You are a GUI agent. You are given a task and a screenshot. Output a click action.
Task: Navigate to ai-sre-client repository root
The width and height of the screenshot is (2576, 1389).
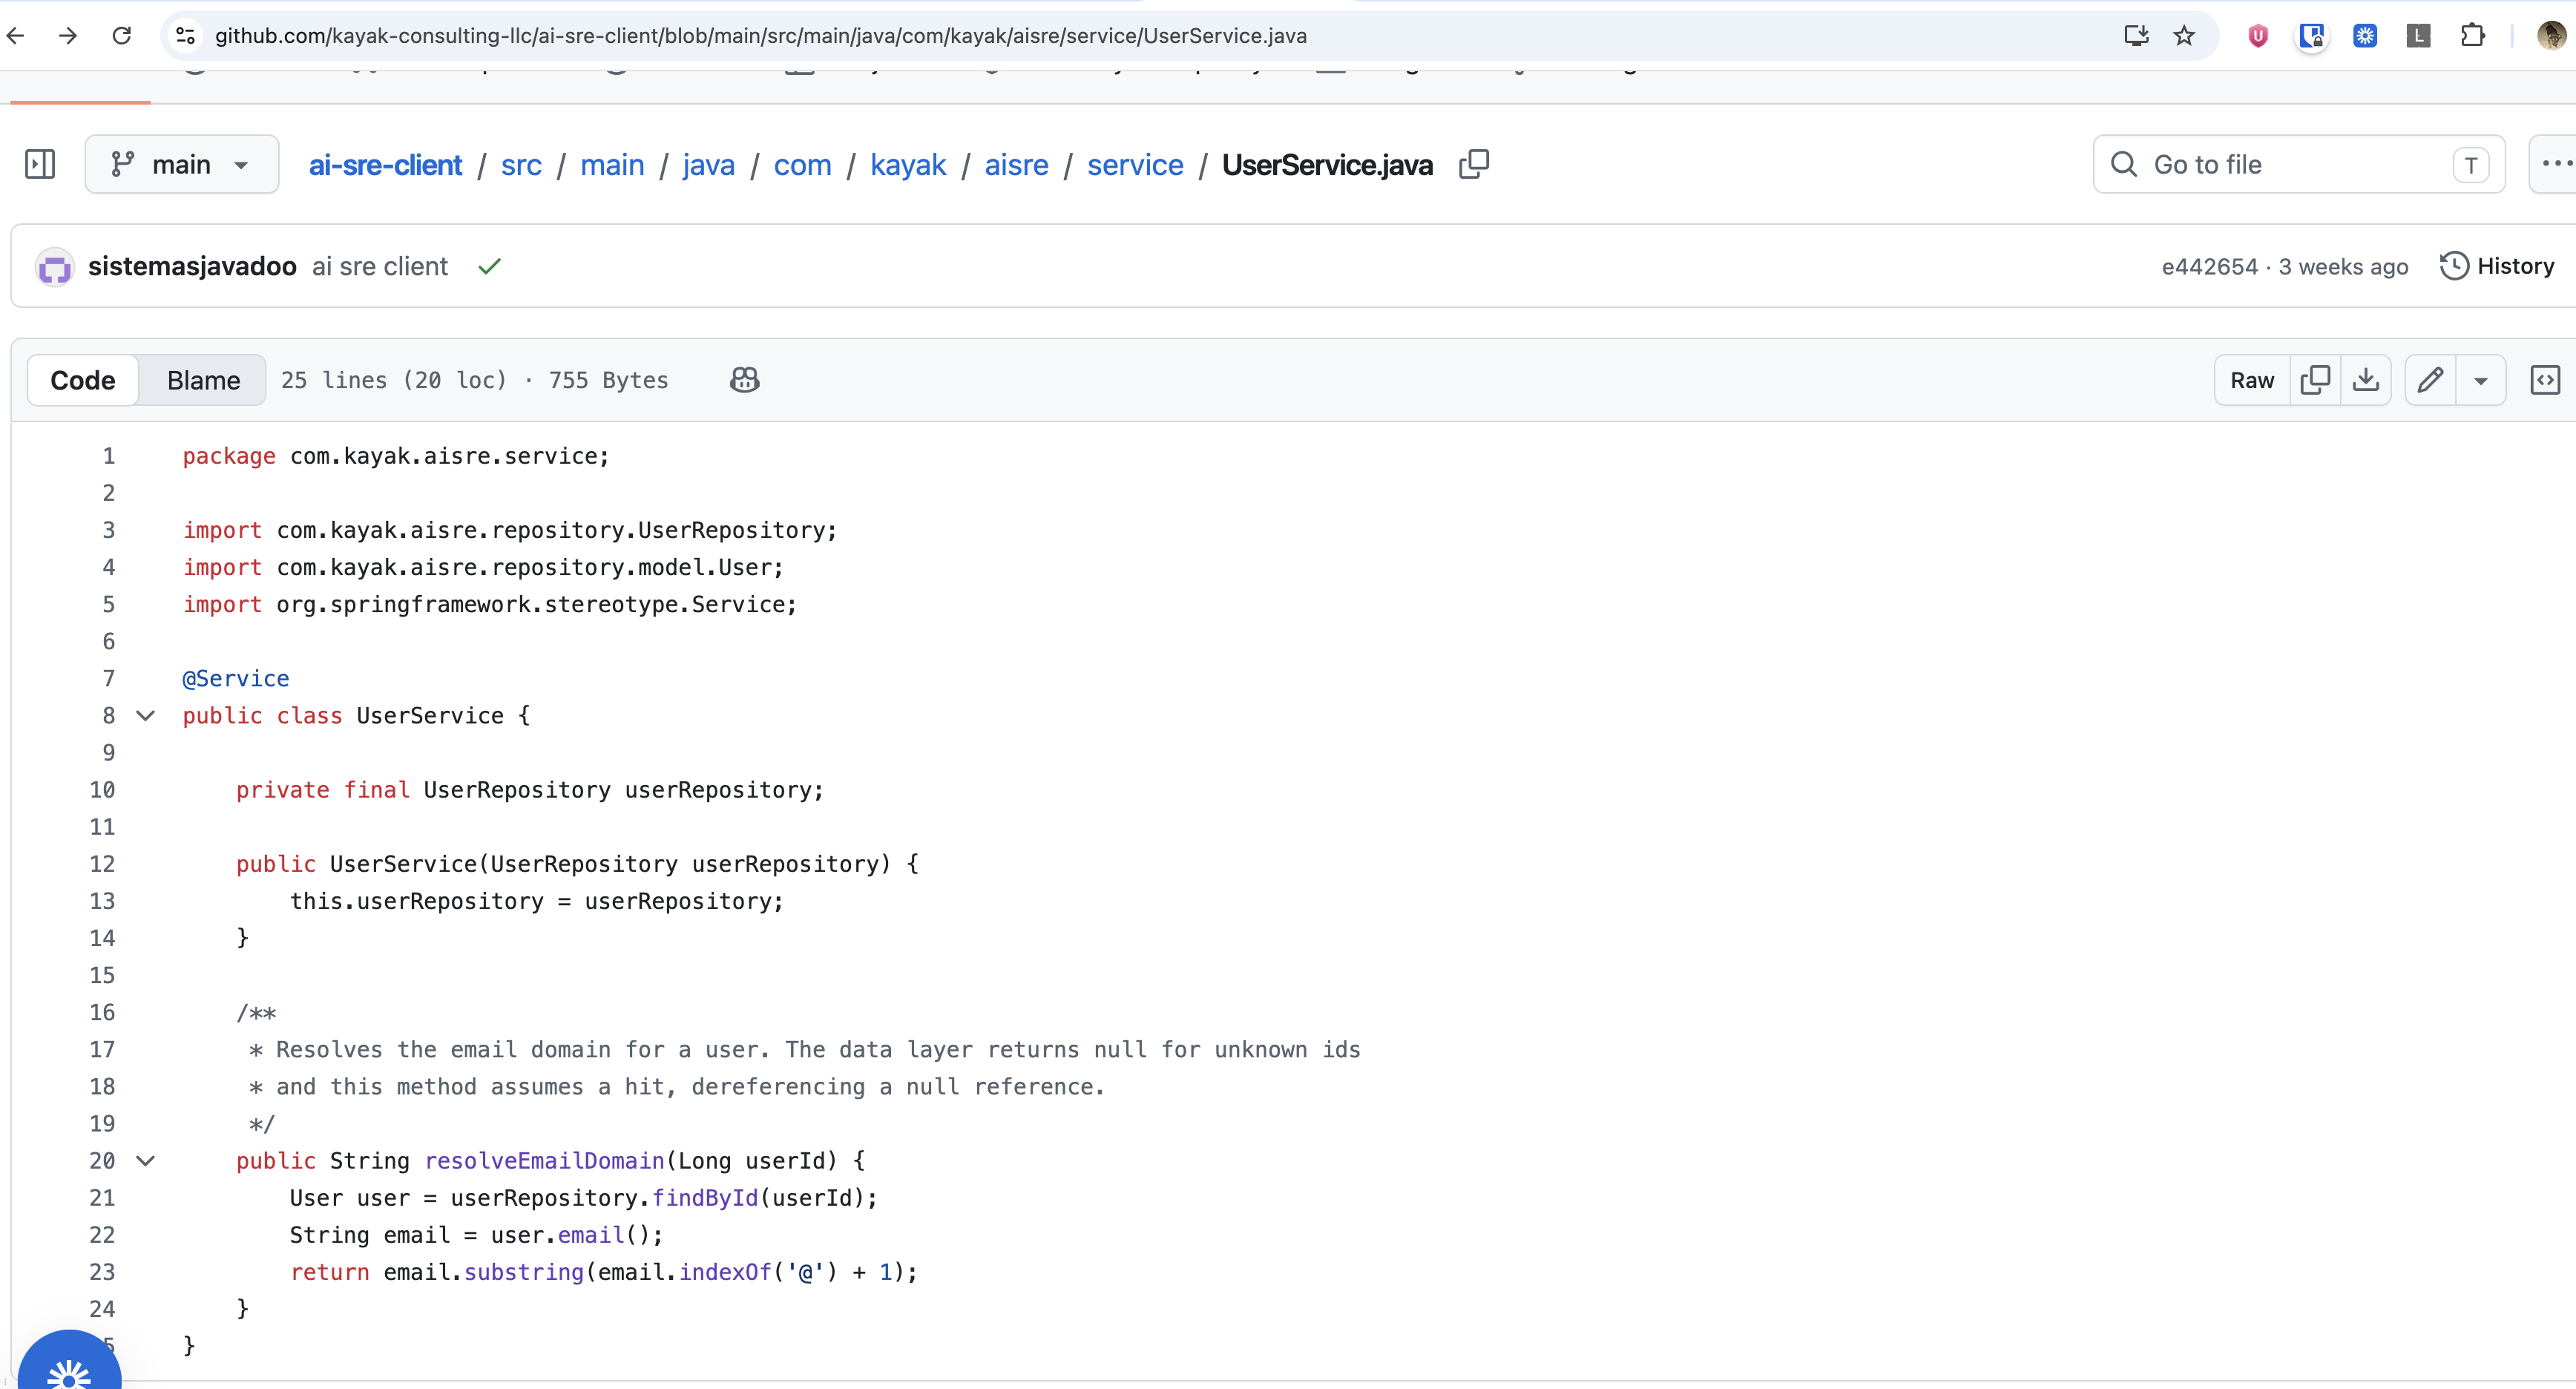point(385,164)
